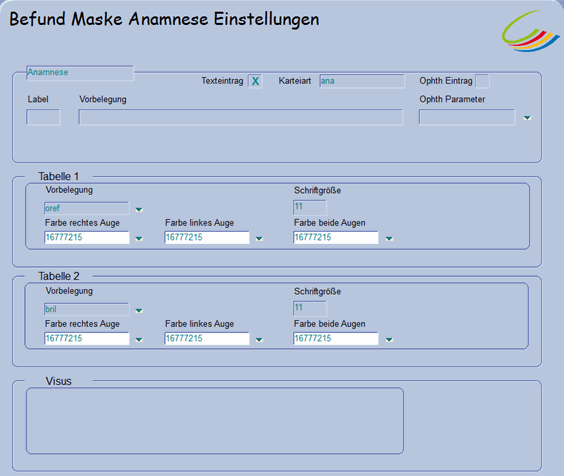The height and width of the screenshot is (476, 564).
Task: Click the Karteiart field containing ana
Action: click(362, 81)
